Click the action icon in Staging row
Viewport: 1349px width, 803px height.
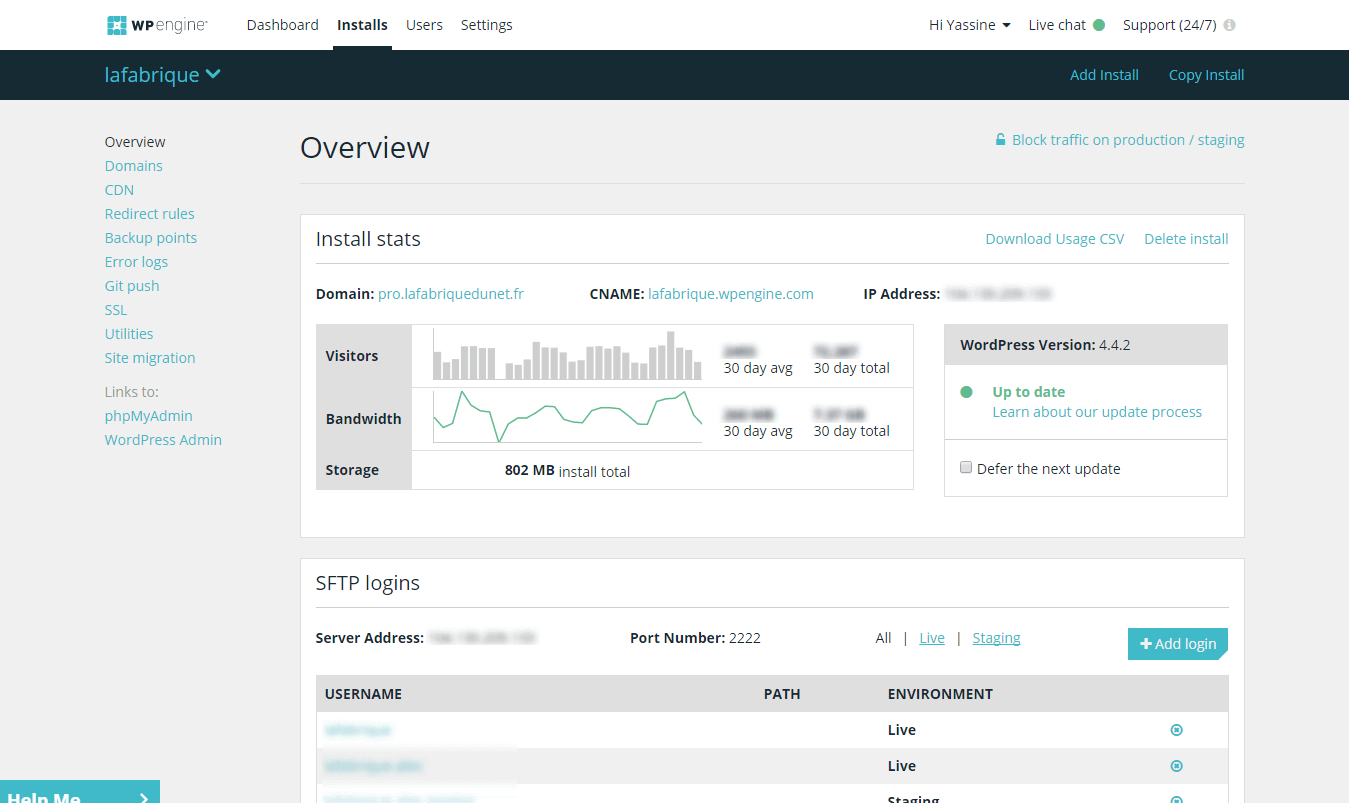(1177, 799)
